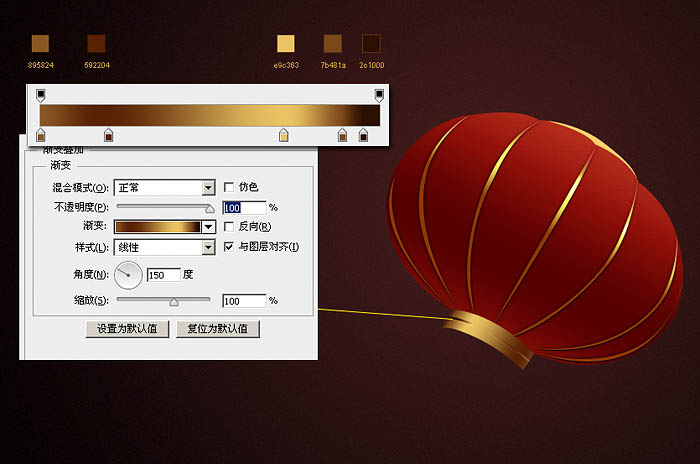Open the 混合模式 blend mode dropdown showing 正常
Image resolution: width=700 pixels, height=464 pixels.
[165, 188]
